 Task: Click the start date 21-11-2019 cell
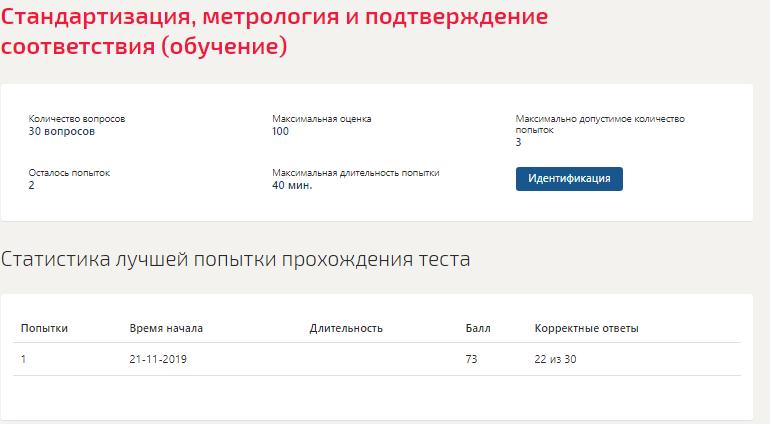pyautogui.click(x=158, y=359)
